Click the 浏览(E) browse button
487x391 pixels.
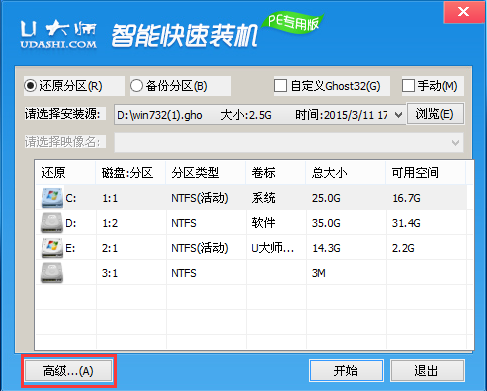tap(435, 114)
